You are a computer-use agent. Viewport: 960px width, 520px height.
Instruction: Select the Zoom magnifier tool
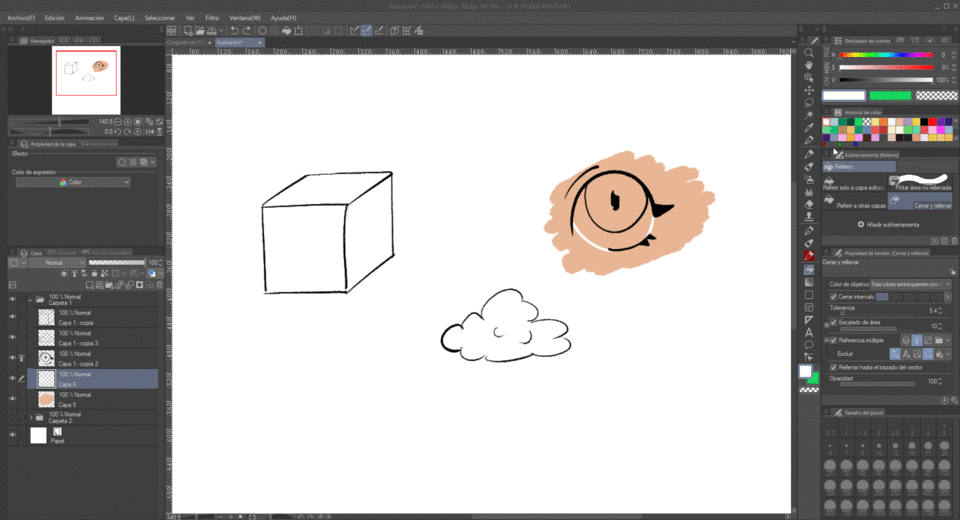[809, 53]
